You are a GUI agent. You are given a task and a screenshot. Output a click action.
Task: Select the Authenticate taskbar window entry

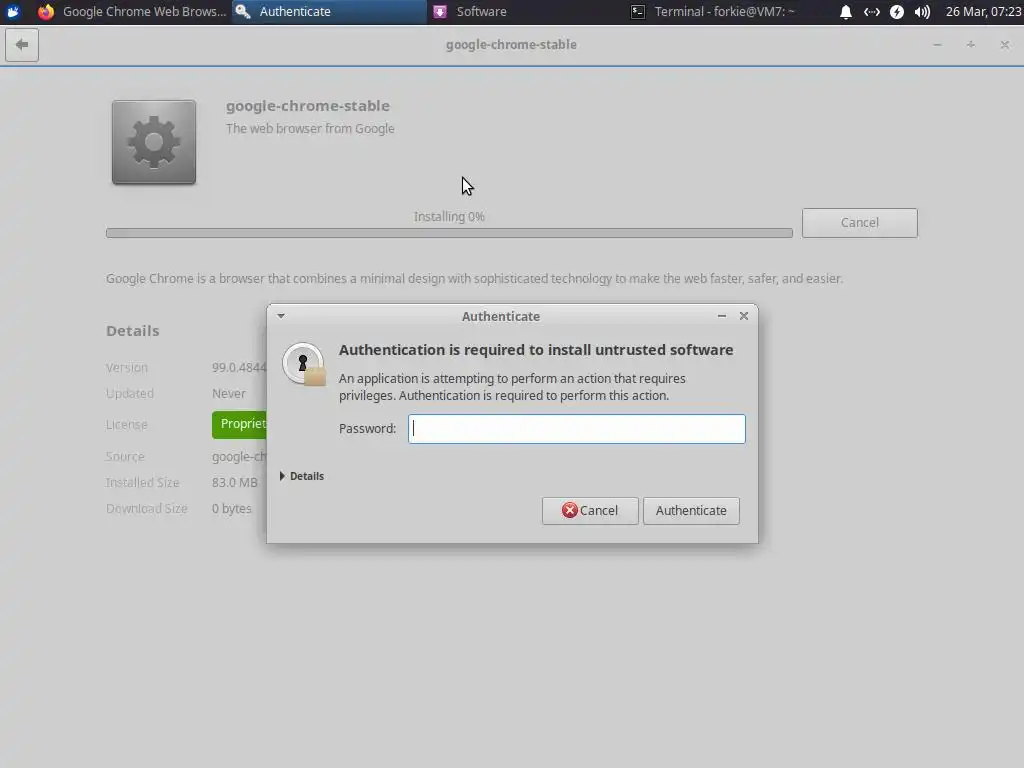[329, 12]
